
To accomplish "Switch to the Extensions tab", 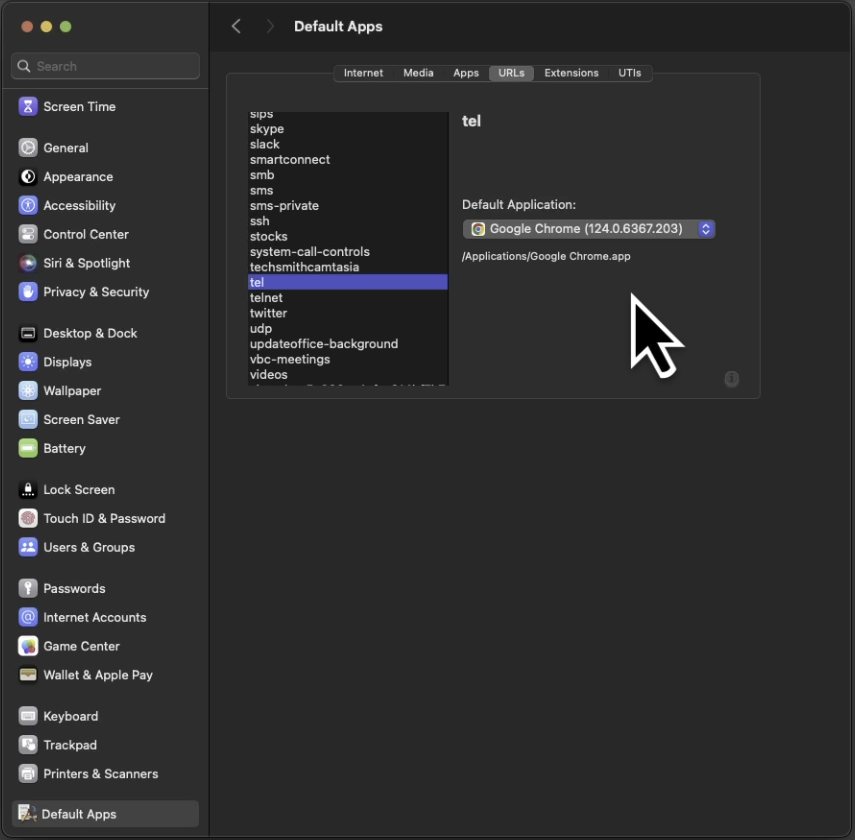I will [571, 73].
